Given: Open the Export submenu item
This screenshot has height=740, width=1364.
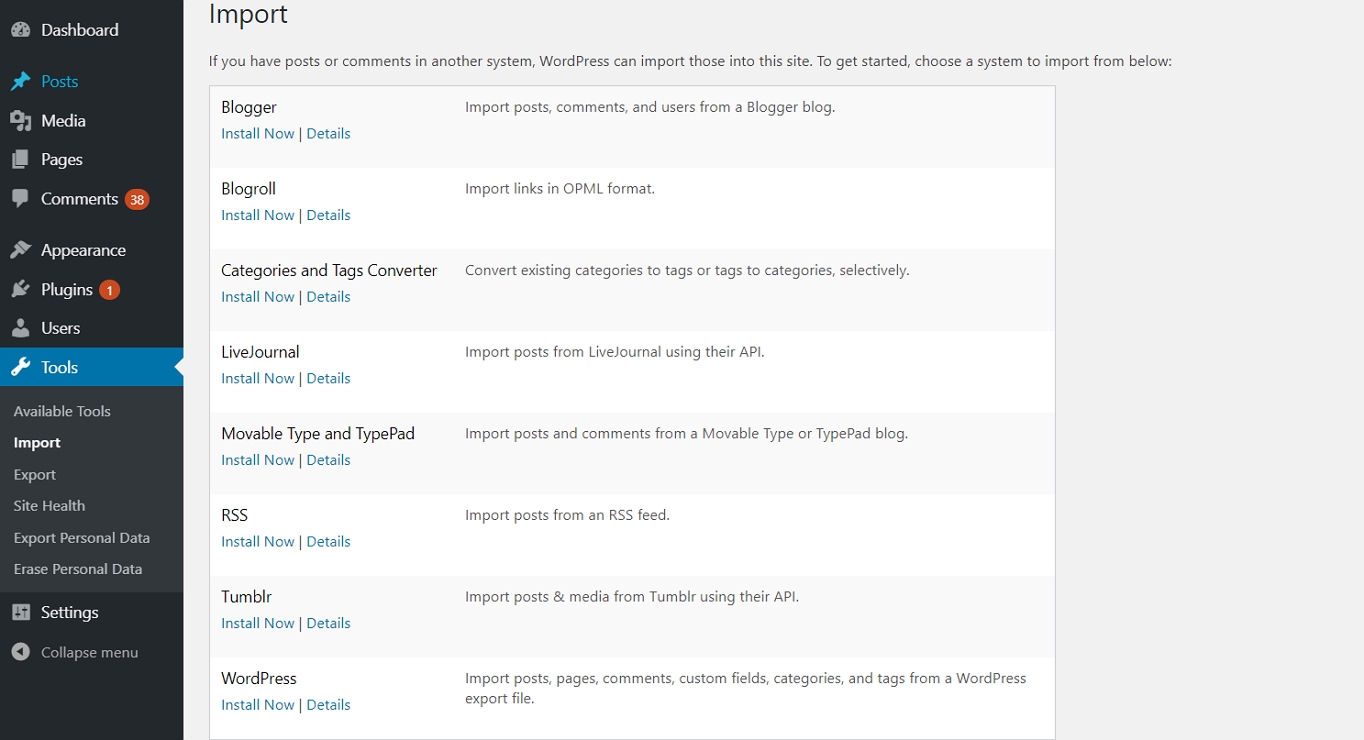Looking at the screenshot, I should (34, 475).
